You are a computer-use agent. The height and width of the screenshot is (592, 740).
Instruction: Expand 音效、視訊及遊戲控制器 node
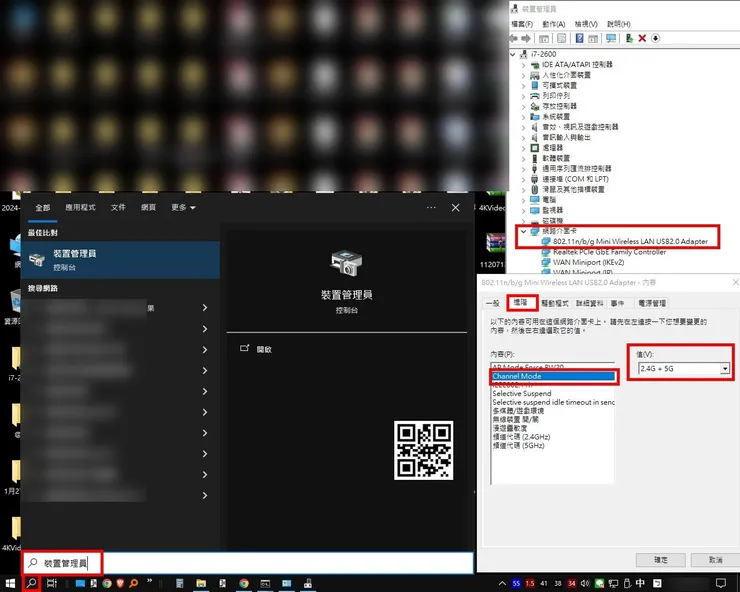click(523, 127)
